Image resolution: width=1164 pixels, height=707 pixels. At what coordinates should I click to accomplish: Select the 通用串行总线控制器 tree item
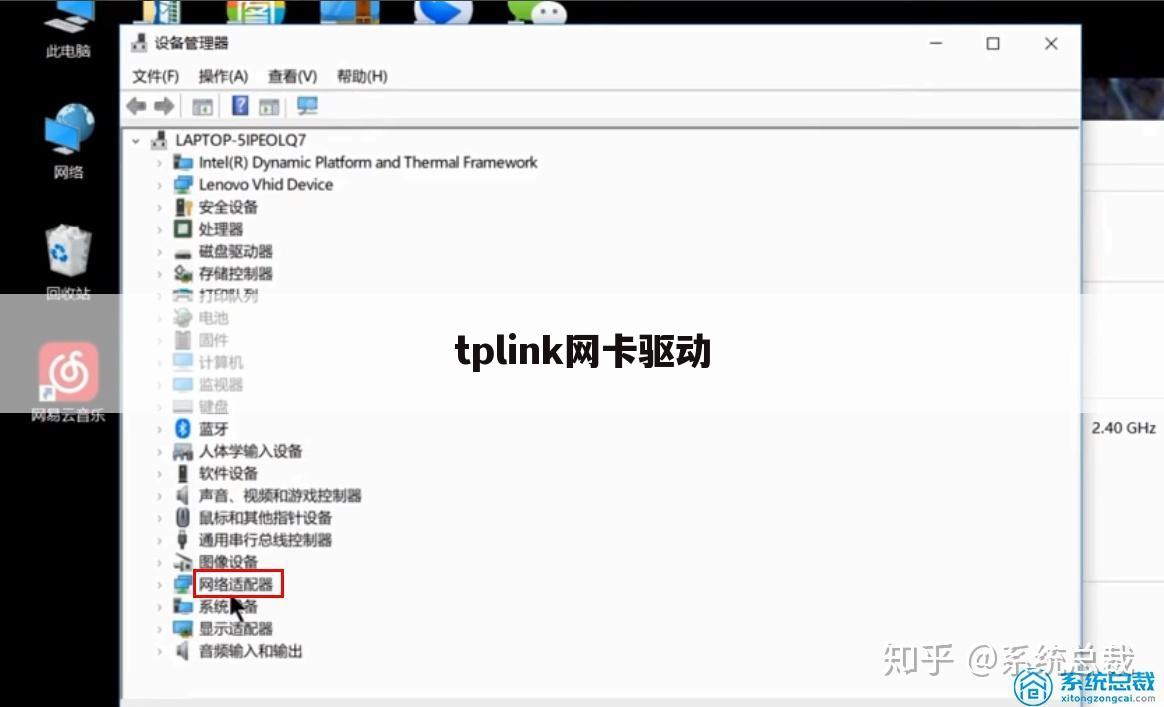click(x=266, y=540)
